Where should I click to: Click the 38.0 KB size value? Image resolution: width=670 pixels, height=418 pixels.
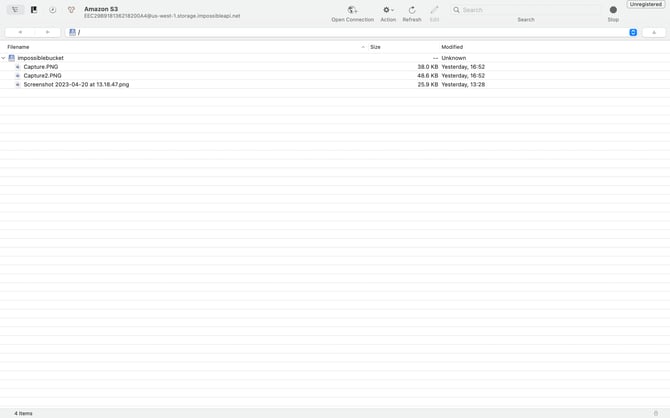click(x=427, y=67)
